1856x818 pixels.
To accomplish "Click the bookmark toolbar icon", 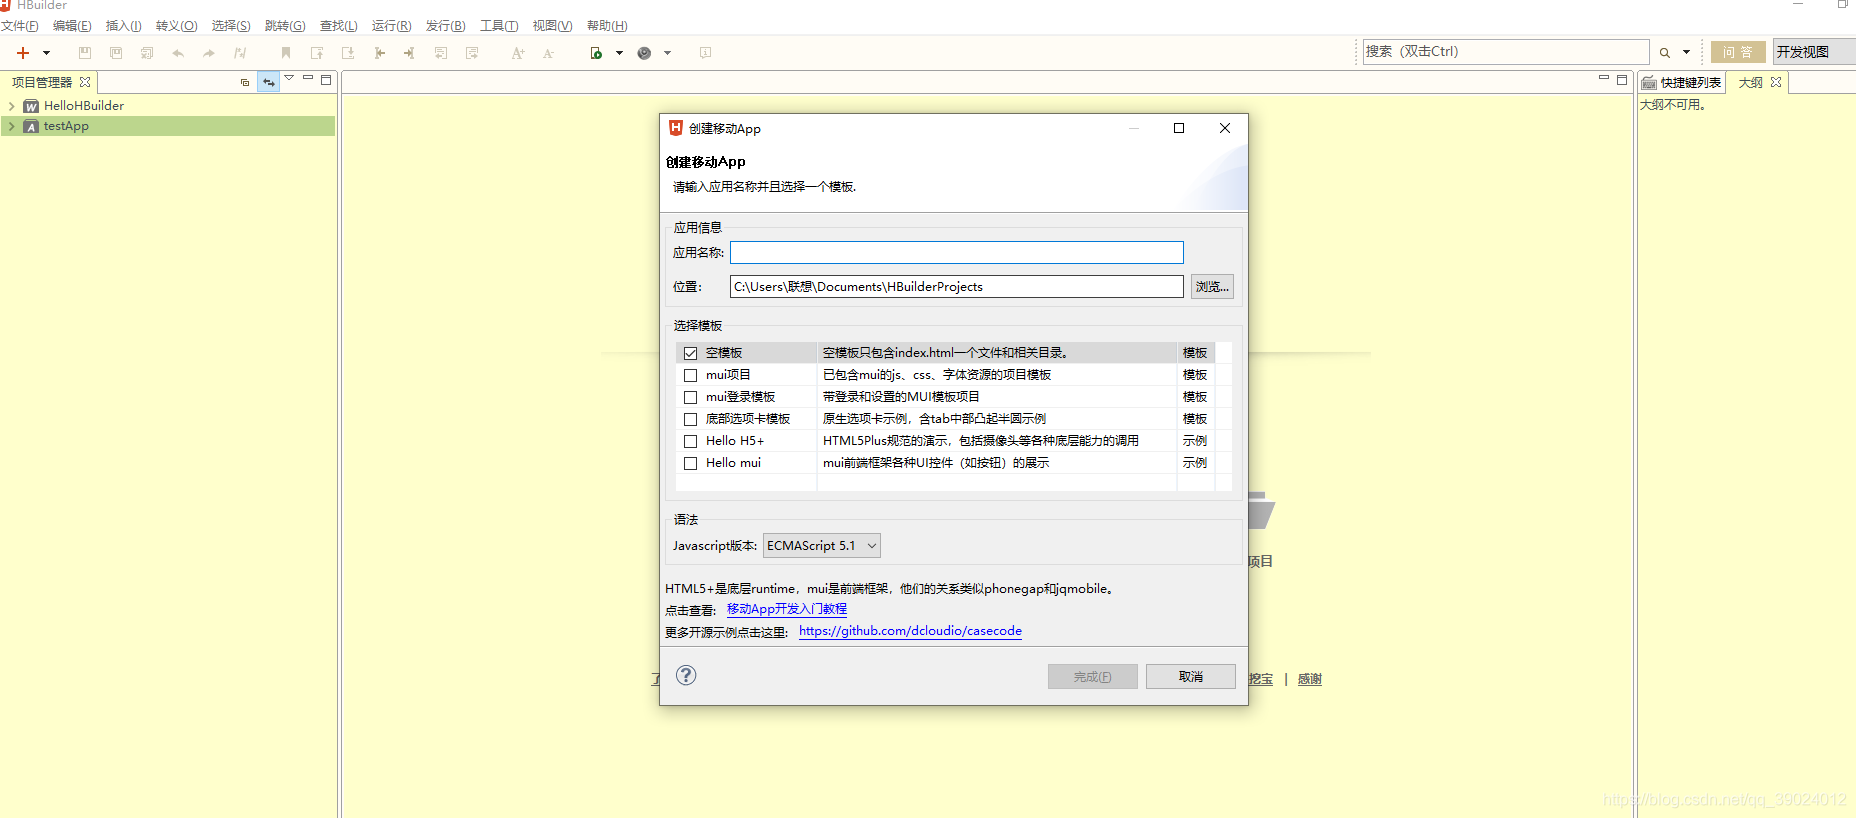I will coord(286,53).
